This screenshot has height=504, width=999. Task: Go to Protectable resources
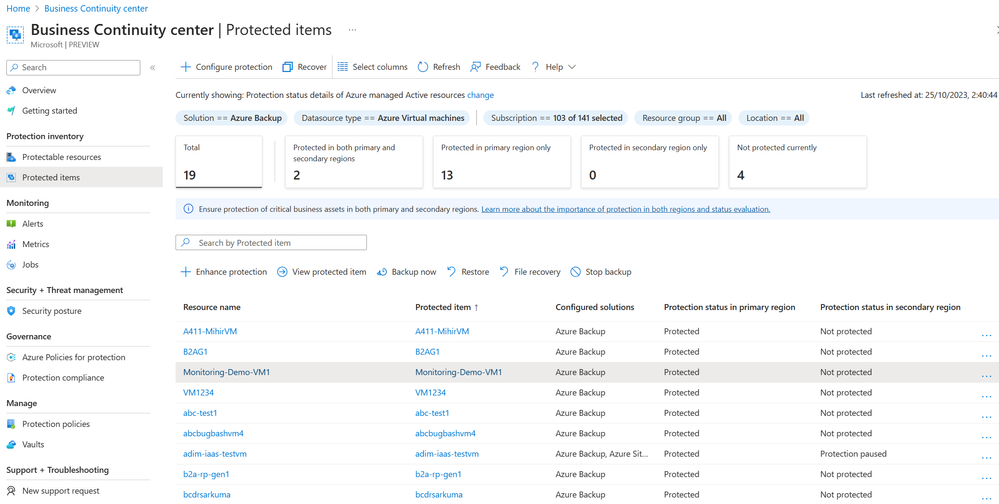[61, 157]
